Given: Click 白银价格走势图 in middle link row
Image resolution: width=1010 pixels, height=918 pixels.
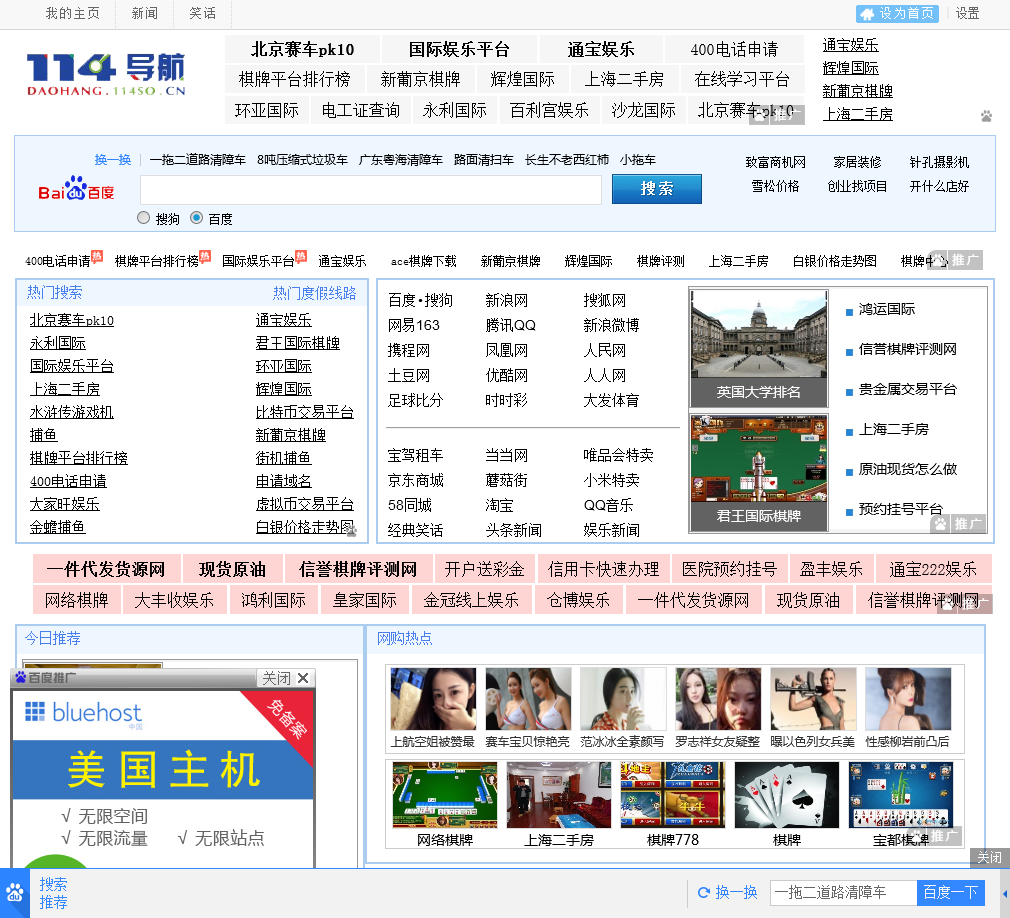Looking at the screenshot, I should [834, 261].
